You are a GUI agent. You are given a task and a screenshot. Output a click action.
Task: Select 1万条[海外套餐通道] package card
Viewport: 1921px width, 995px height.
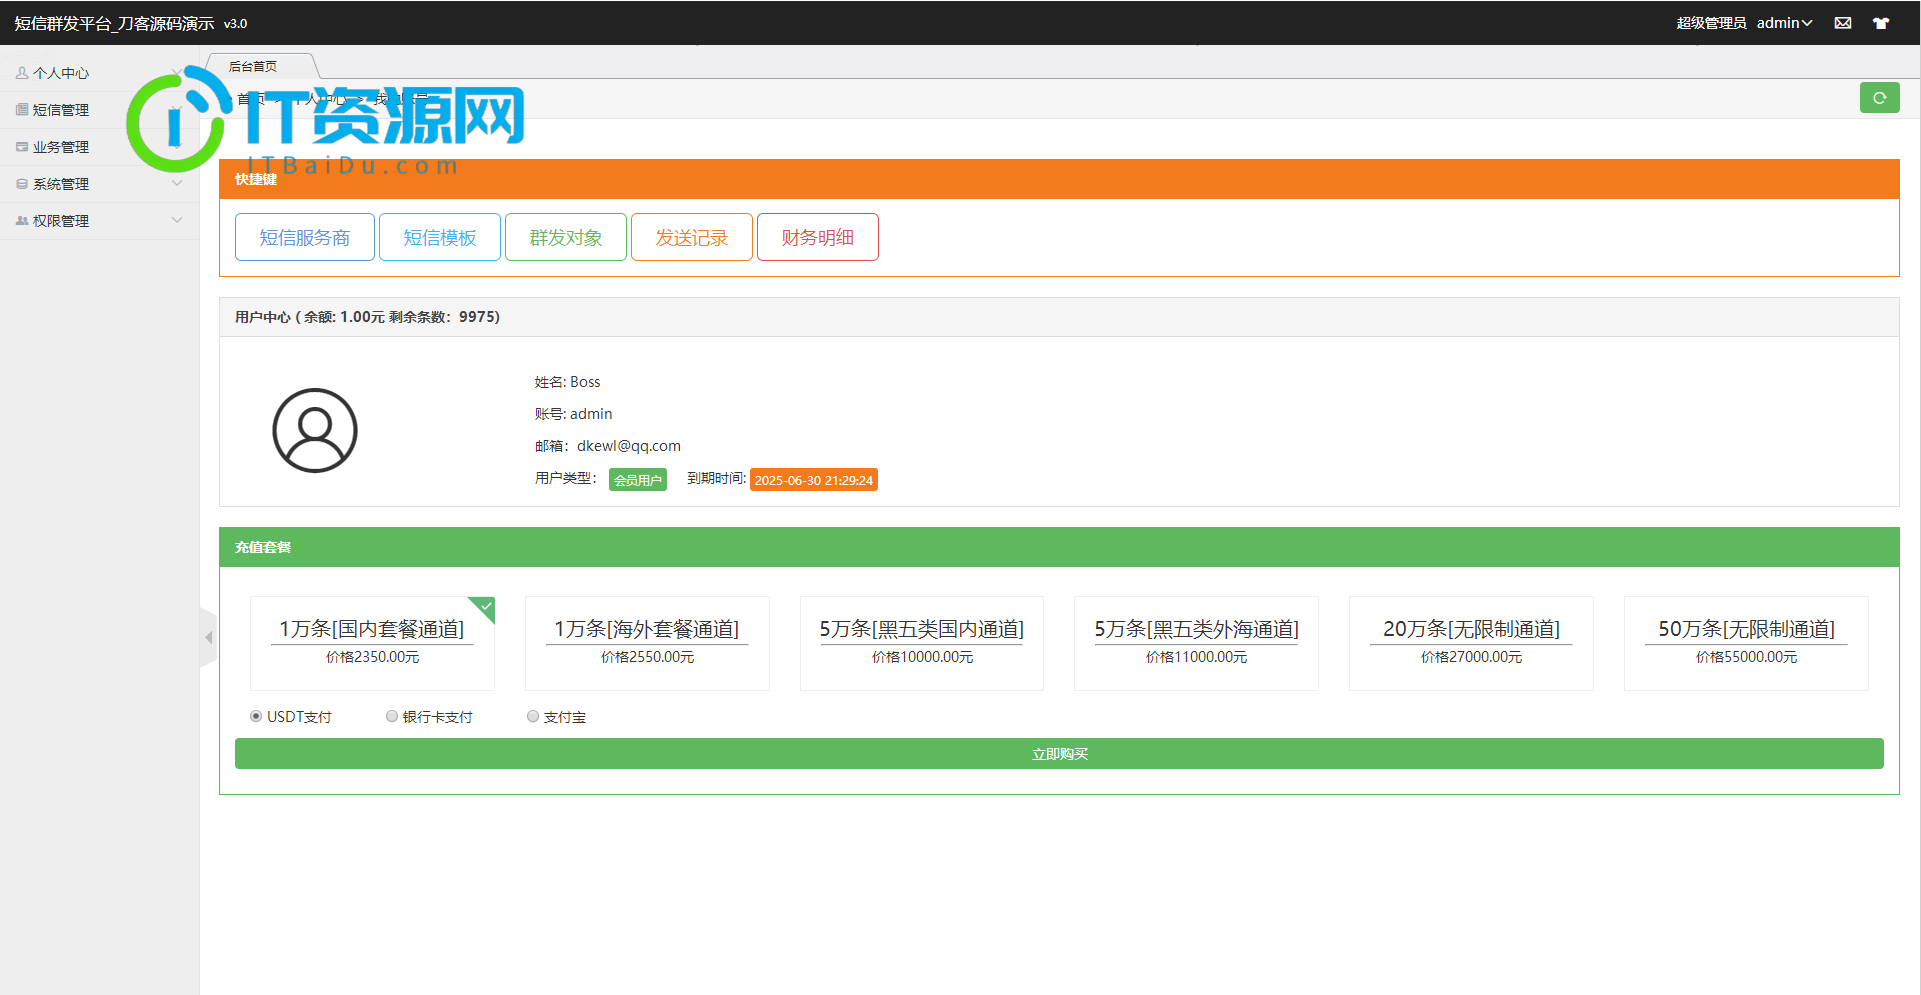tap(647, 643)
